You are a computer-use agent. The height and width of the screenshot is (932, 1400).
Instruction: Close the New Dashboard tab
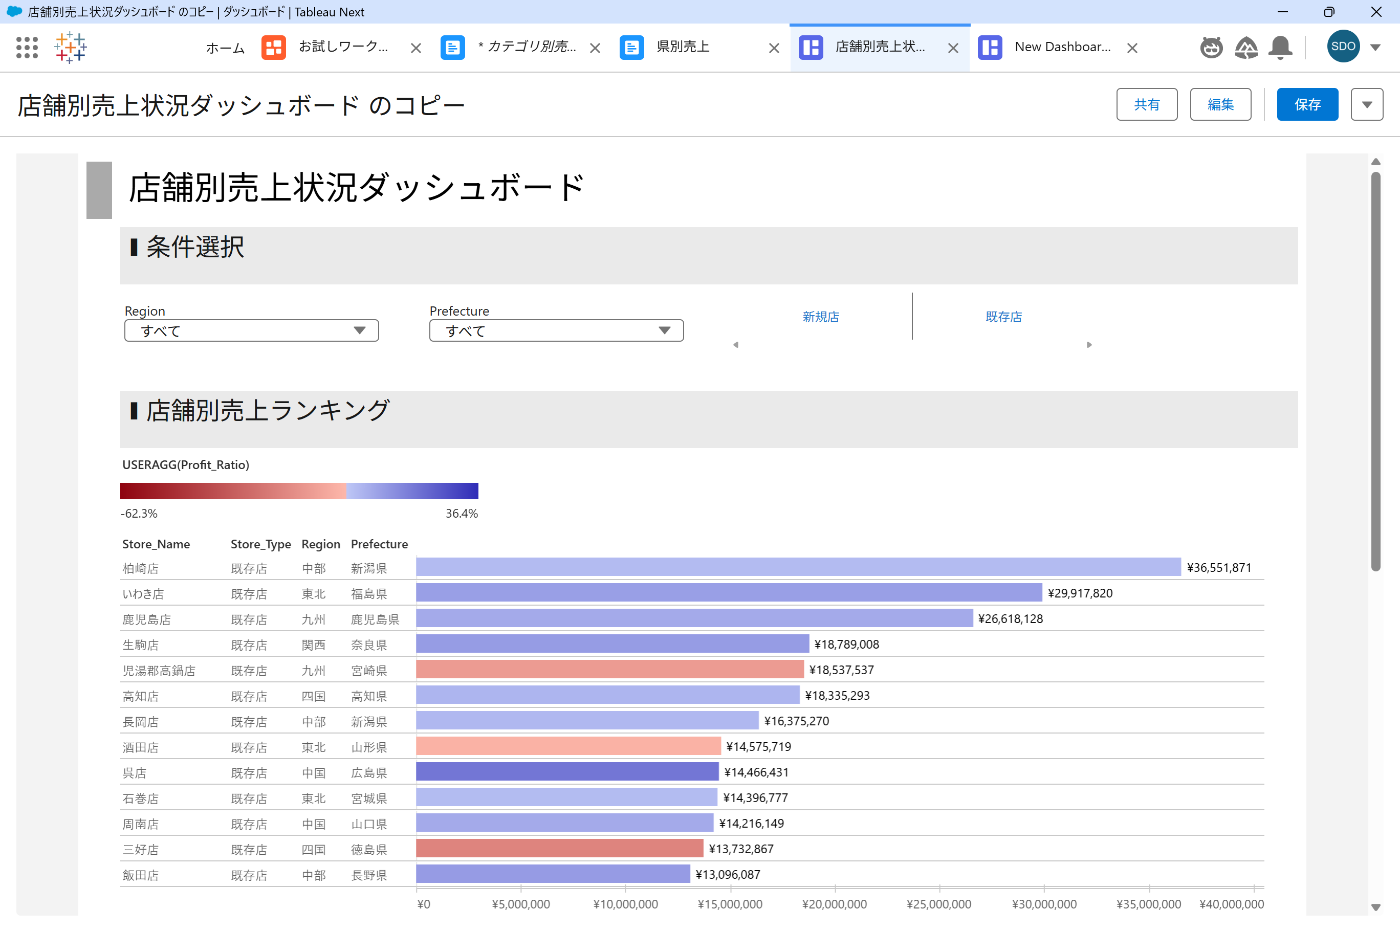[x=1132, y=48]
